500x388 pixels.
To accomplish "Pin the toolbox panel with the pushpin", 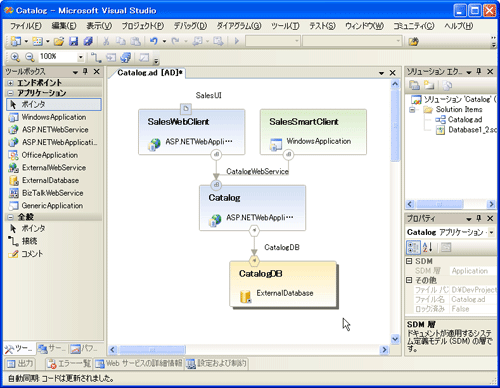I will pyautogui.click(x=85, y=71).
